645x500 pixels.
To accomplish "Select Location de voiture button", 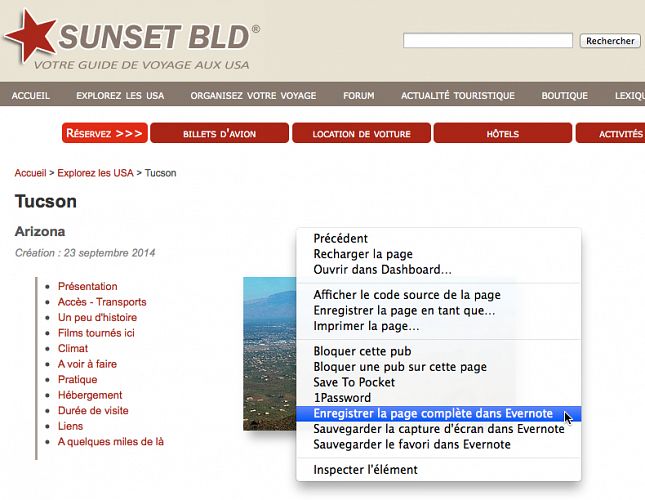I will point(361,133).
